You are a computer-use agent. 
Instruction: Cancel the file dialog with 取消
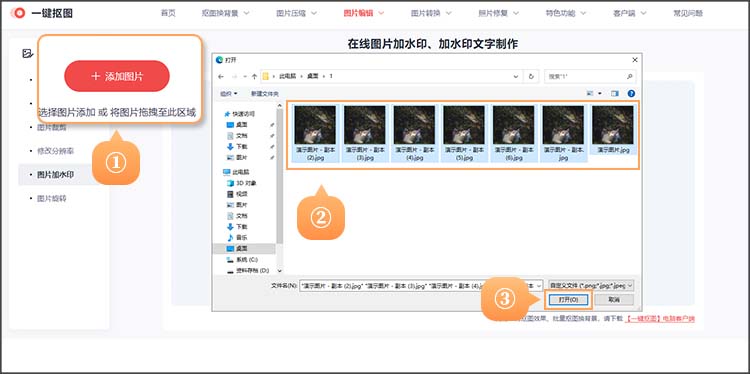coord(614,300)
